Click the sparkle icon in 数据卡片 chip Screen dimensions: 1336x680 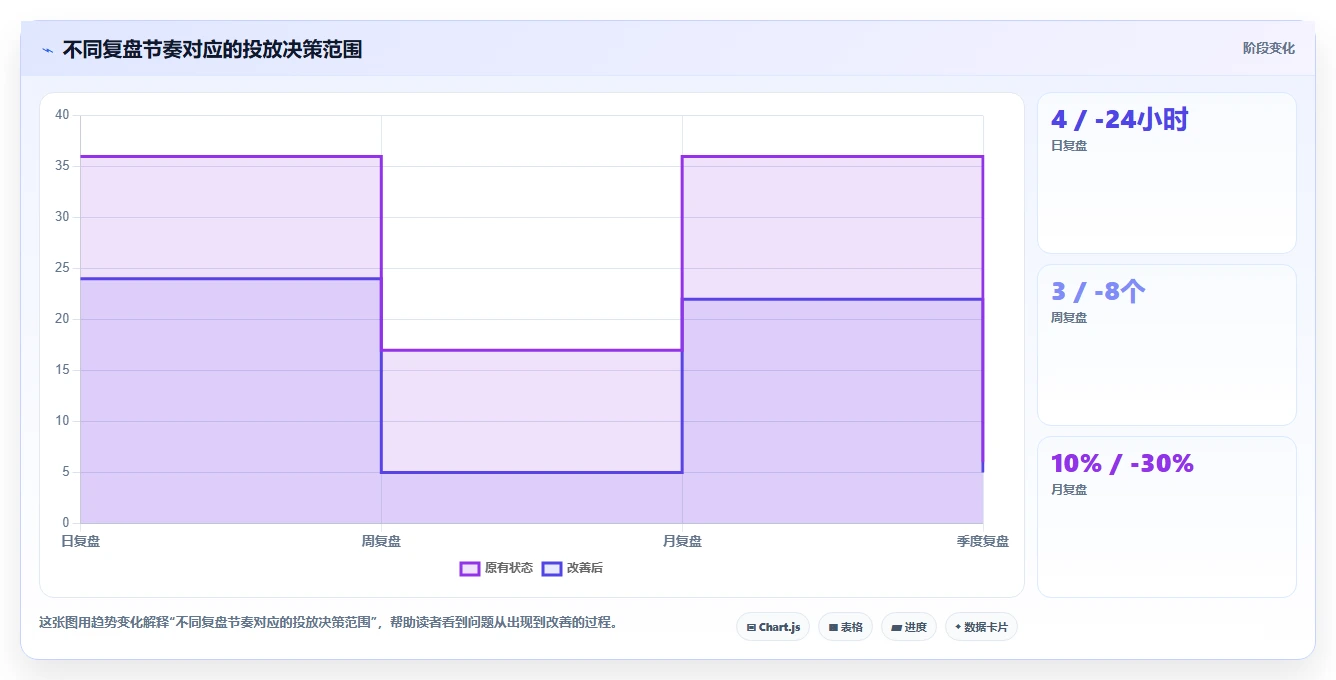pyautogui.click(x=958, y=627)
